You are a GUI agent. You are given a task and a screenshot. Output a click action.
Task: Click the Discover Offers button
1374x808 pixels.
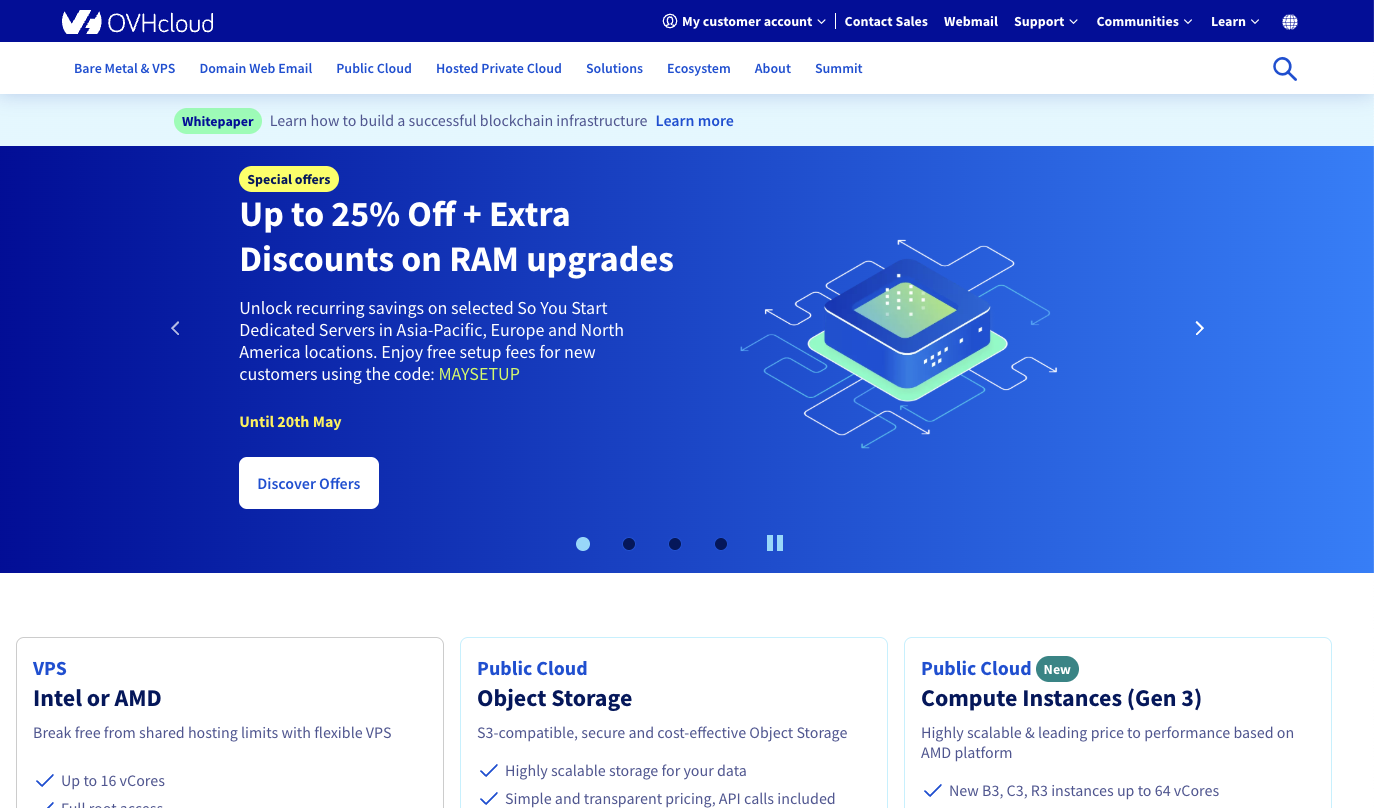coord(308,483)
